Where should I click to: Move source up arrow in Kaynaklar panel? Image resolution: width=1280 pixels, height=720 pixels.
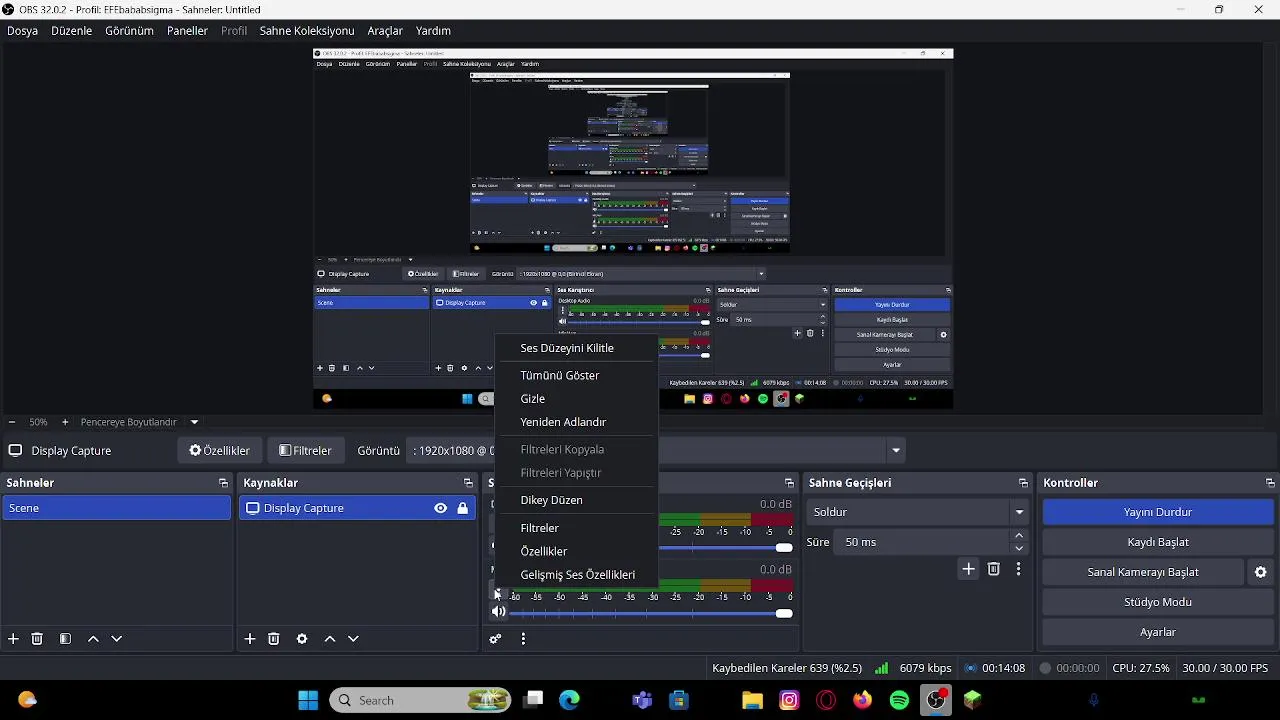330,639
